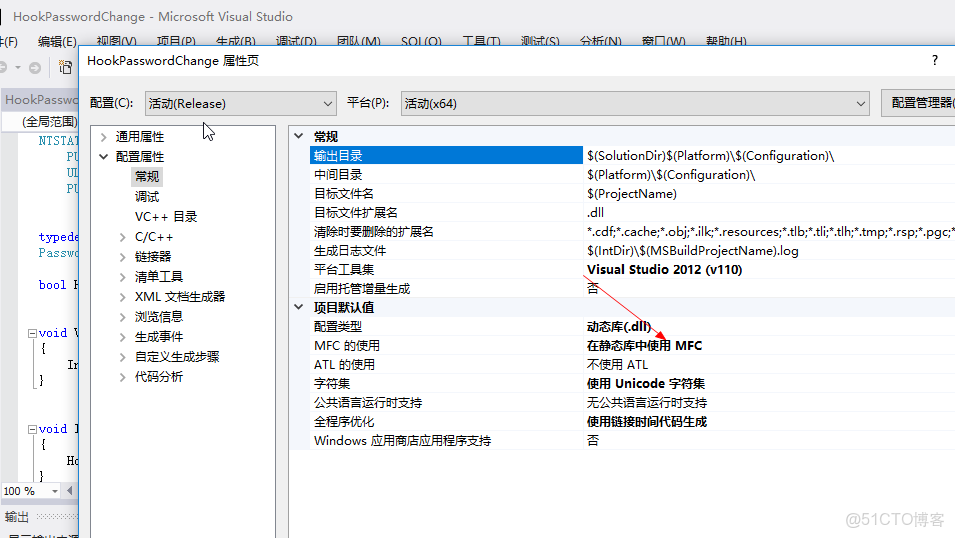Click the 在静态库中使用 MFC value
955x538 pixels.
[644, 345]
